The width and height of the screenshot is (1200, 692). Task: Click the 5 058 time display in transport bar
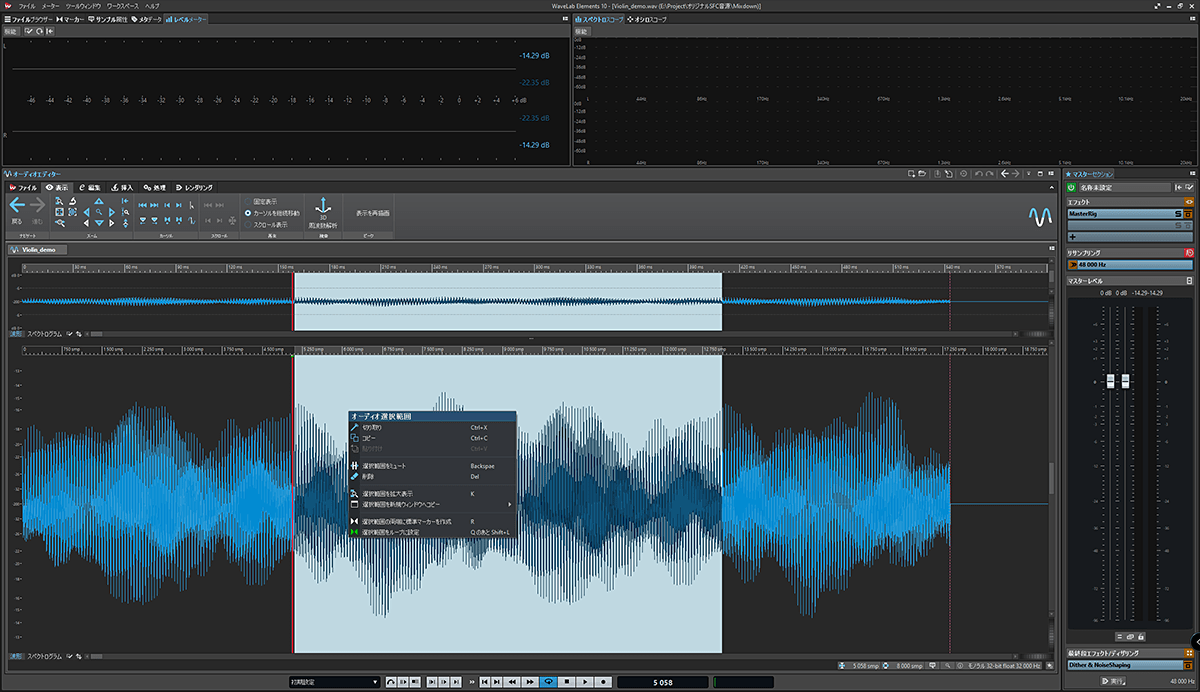pos(661,682)
